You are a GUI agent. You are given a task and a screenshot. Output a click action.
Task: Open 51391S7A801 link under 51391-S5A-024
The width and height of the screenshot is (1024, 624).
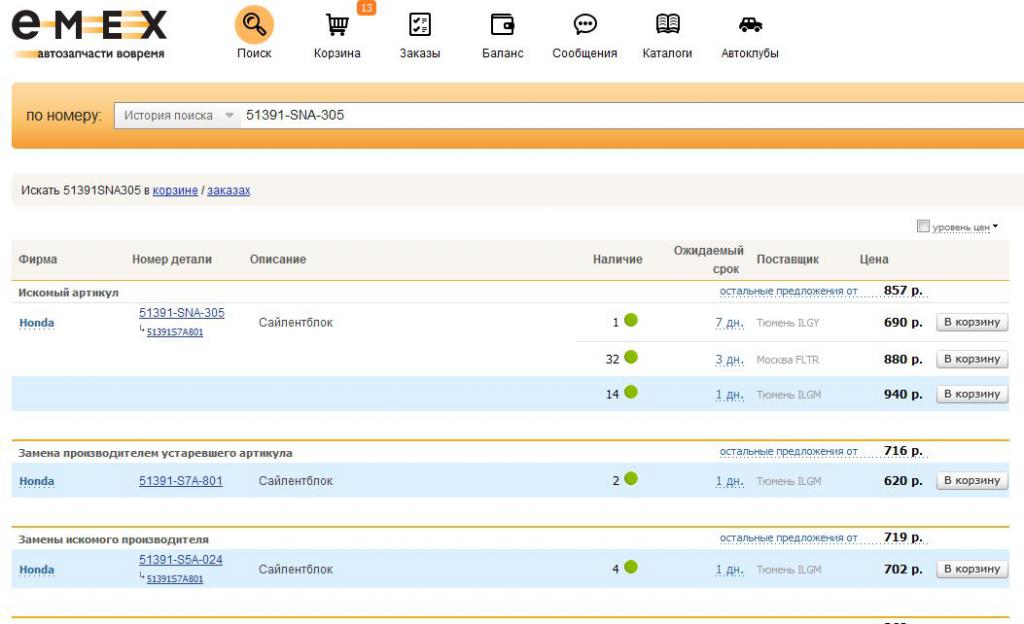click(175, 579)
